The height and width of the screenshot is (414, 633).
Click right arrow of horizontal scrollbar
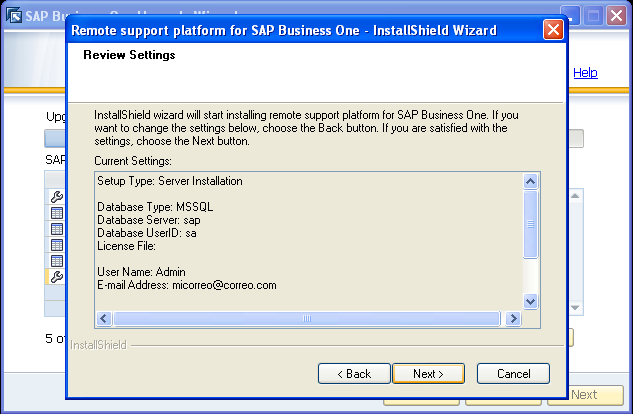point(513,318)
